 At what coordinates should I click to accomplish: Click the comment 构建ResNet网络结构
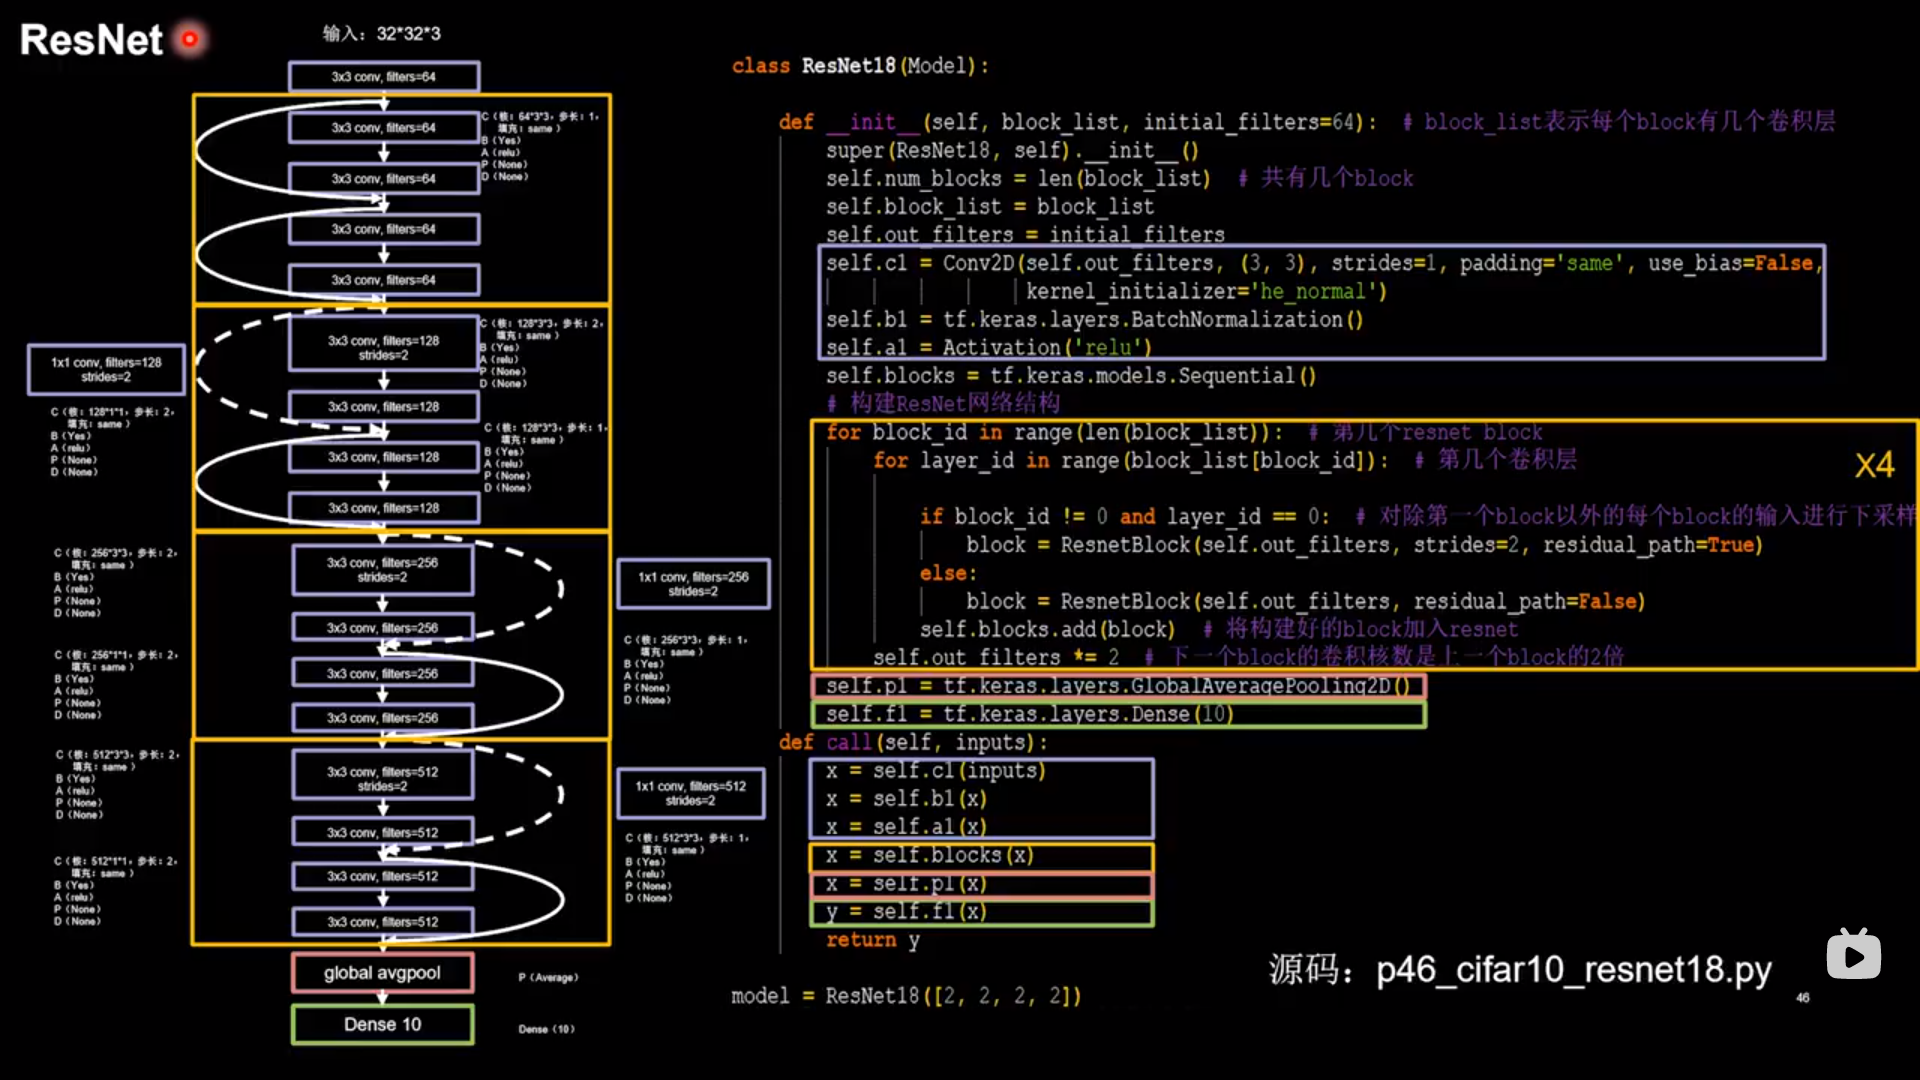coord(943,403)
